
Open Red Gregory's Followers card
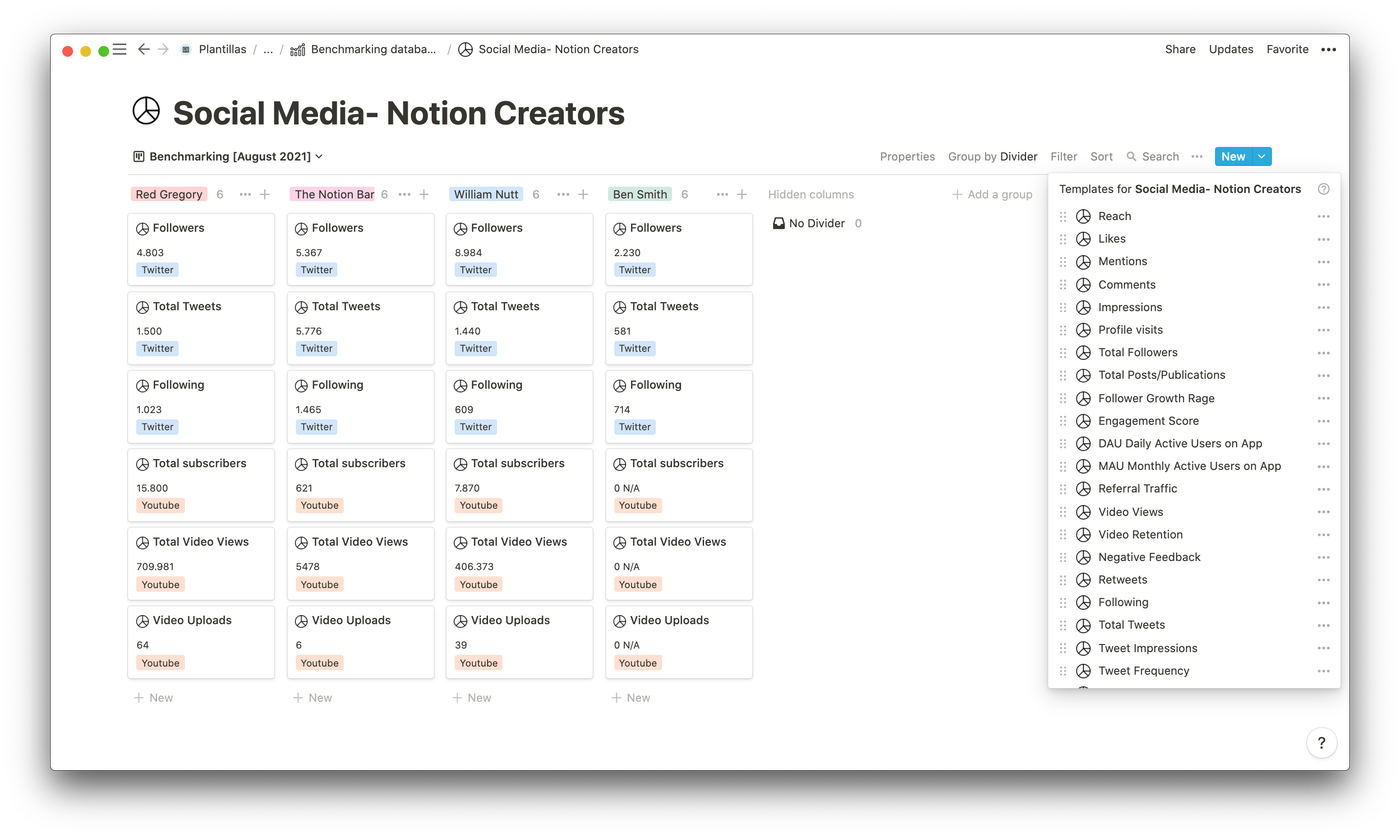[x=201, y=249]
